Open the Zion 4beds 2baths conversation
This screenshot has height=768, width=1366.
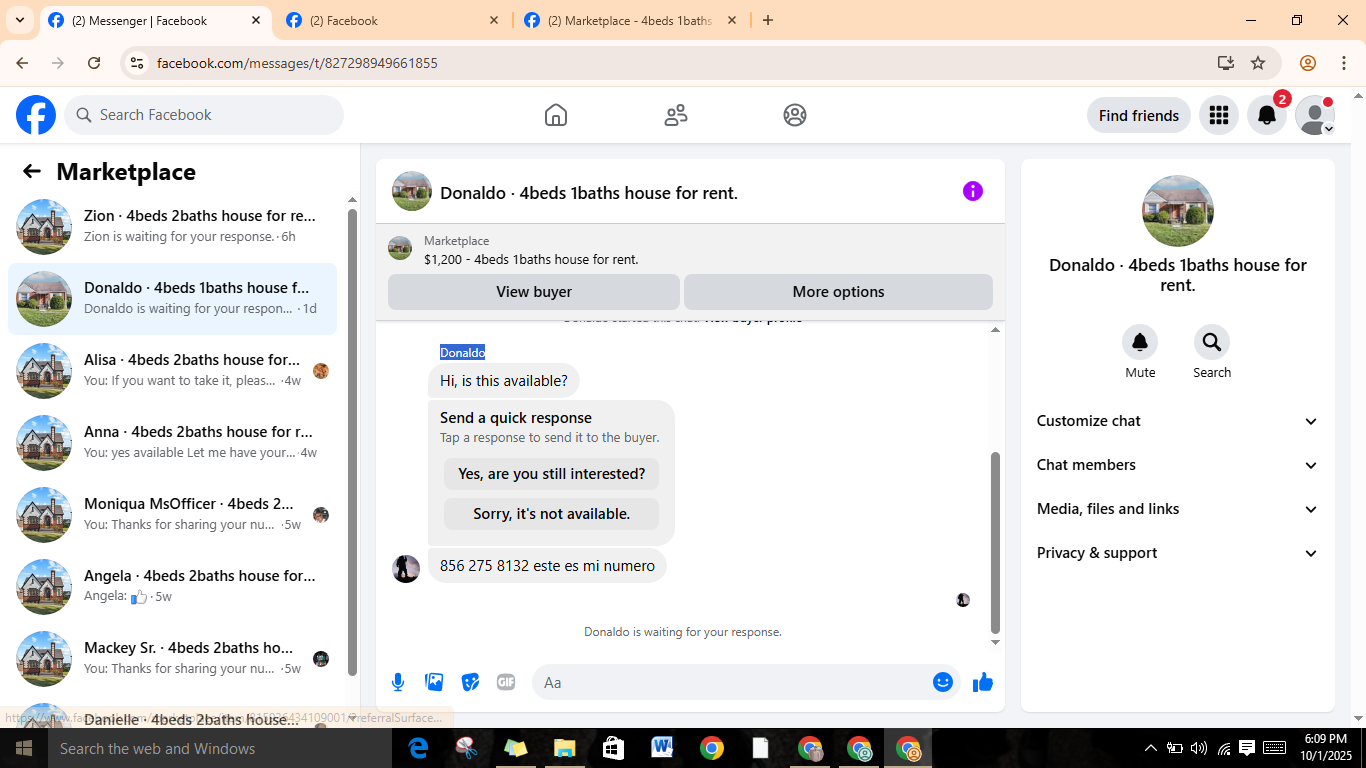coord(172,227)
